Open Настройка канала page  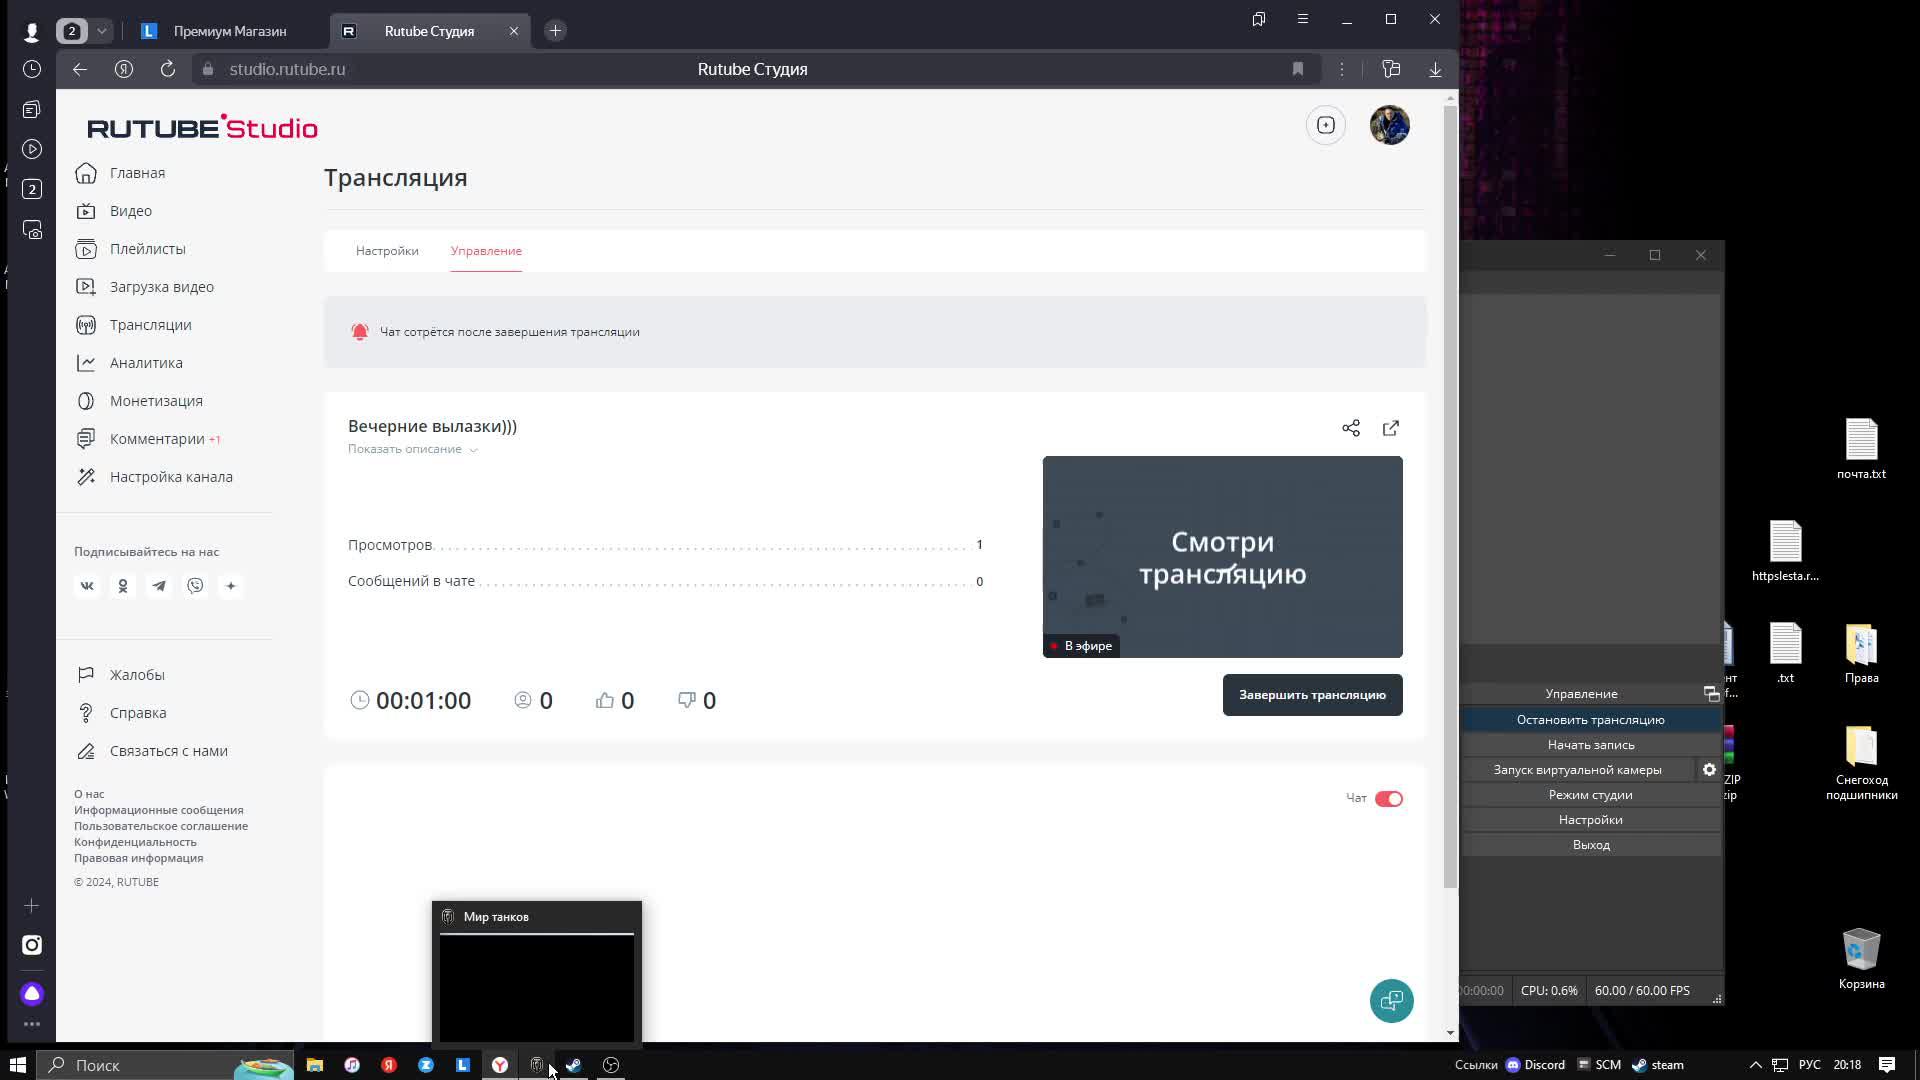(x=154, y=477)
